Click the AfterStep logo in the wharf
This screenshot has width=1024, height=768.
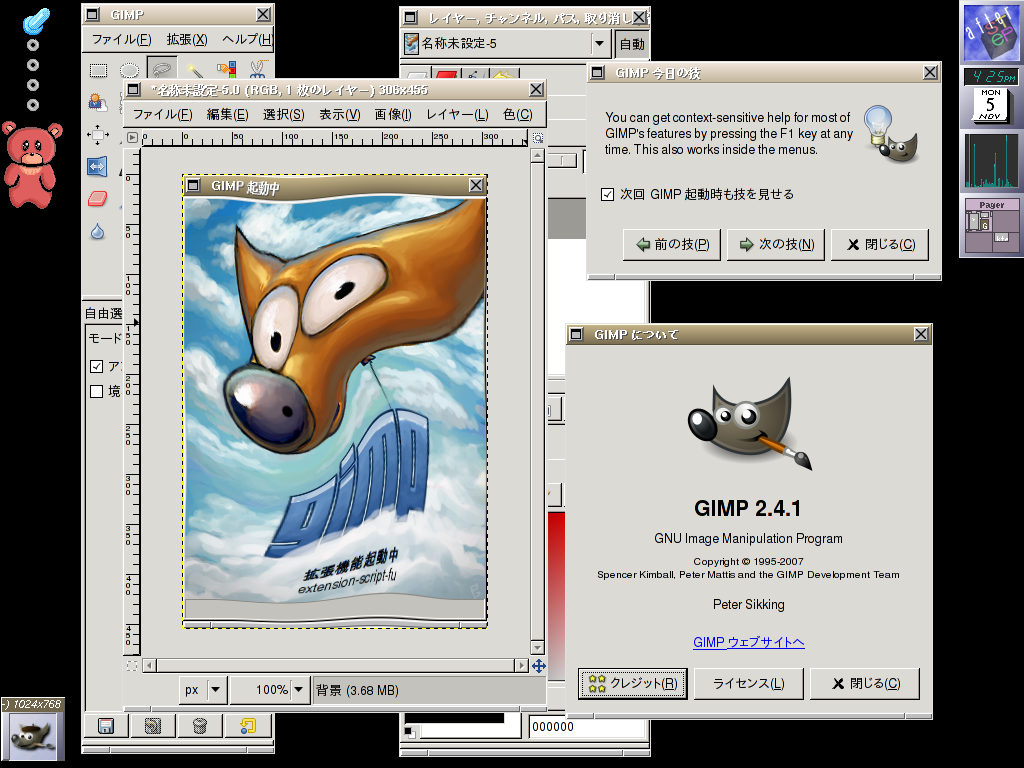(x=991, y=32)
